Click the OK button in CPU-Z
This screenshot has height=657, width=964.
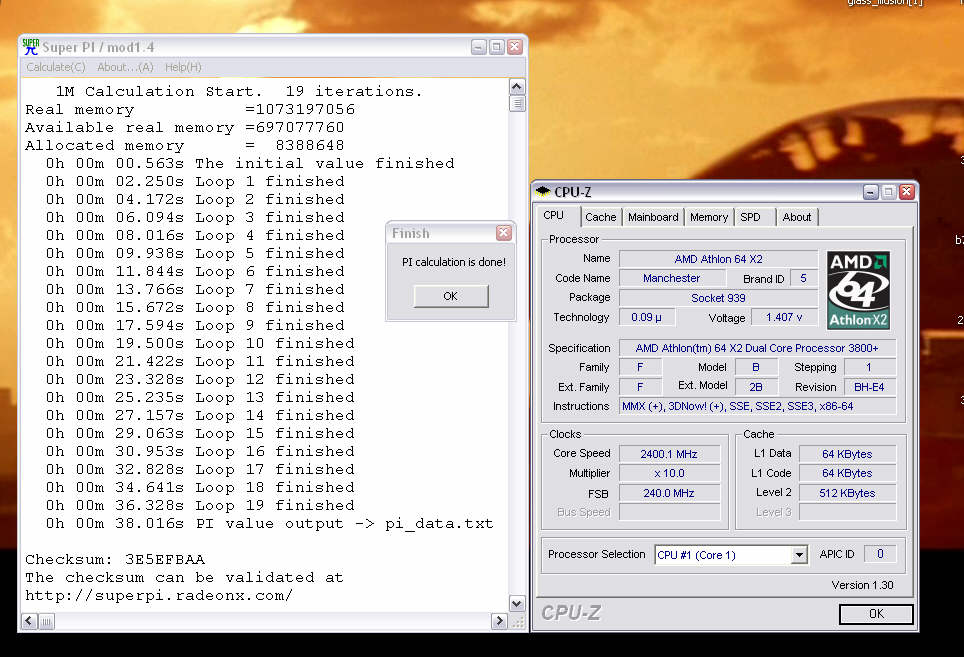tap(876, 613)
